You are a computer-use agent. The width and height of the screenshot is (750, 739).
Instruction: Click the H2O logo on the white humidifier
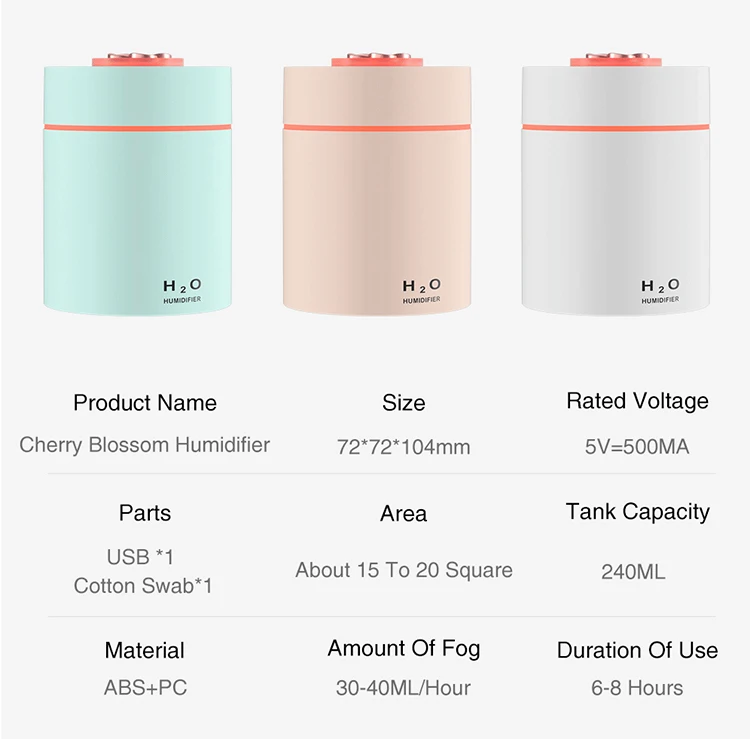click(x=659, y=289)
